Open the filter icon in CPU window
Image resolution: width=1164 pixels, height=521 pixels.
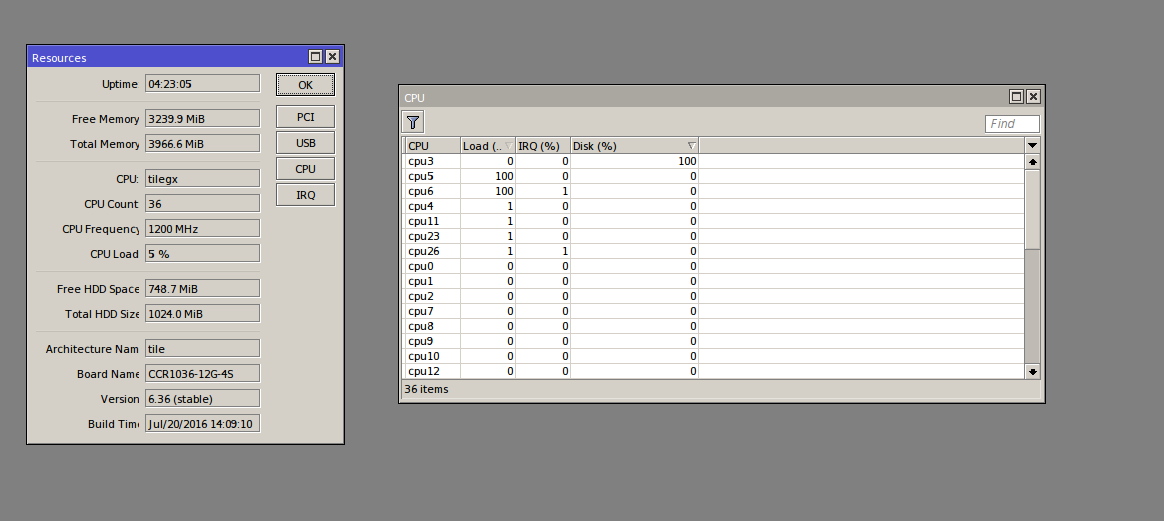click(x=413, y=122)
